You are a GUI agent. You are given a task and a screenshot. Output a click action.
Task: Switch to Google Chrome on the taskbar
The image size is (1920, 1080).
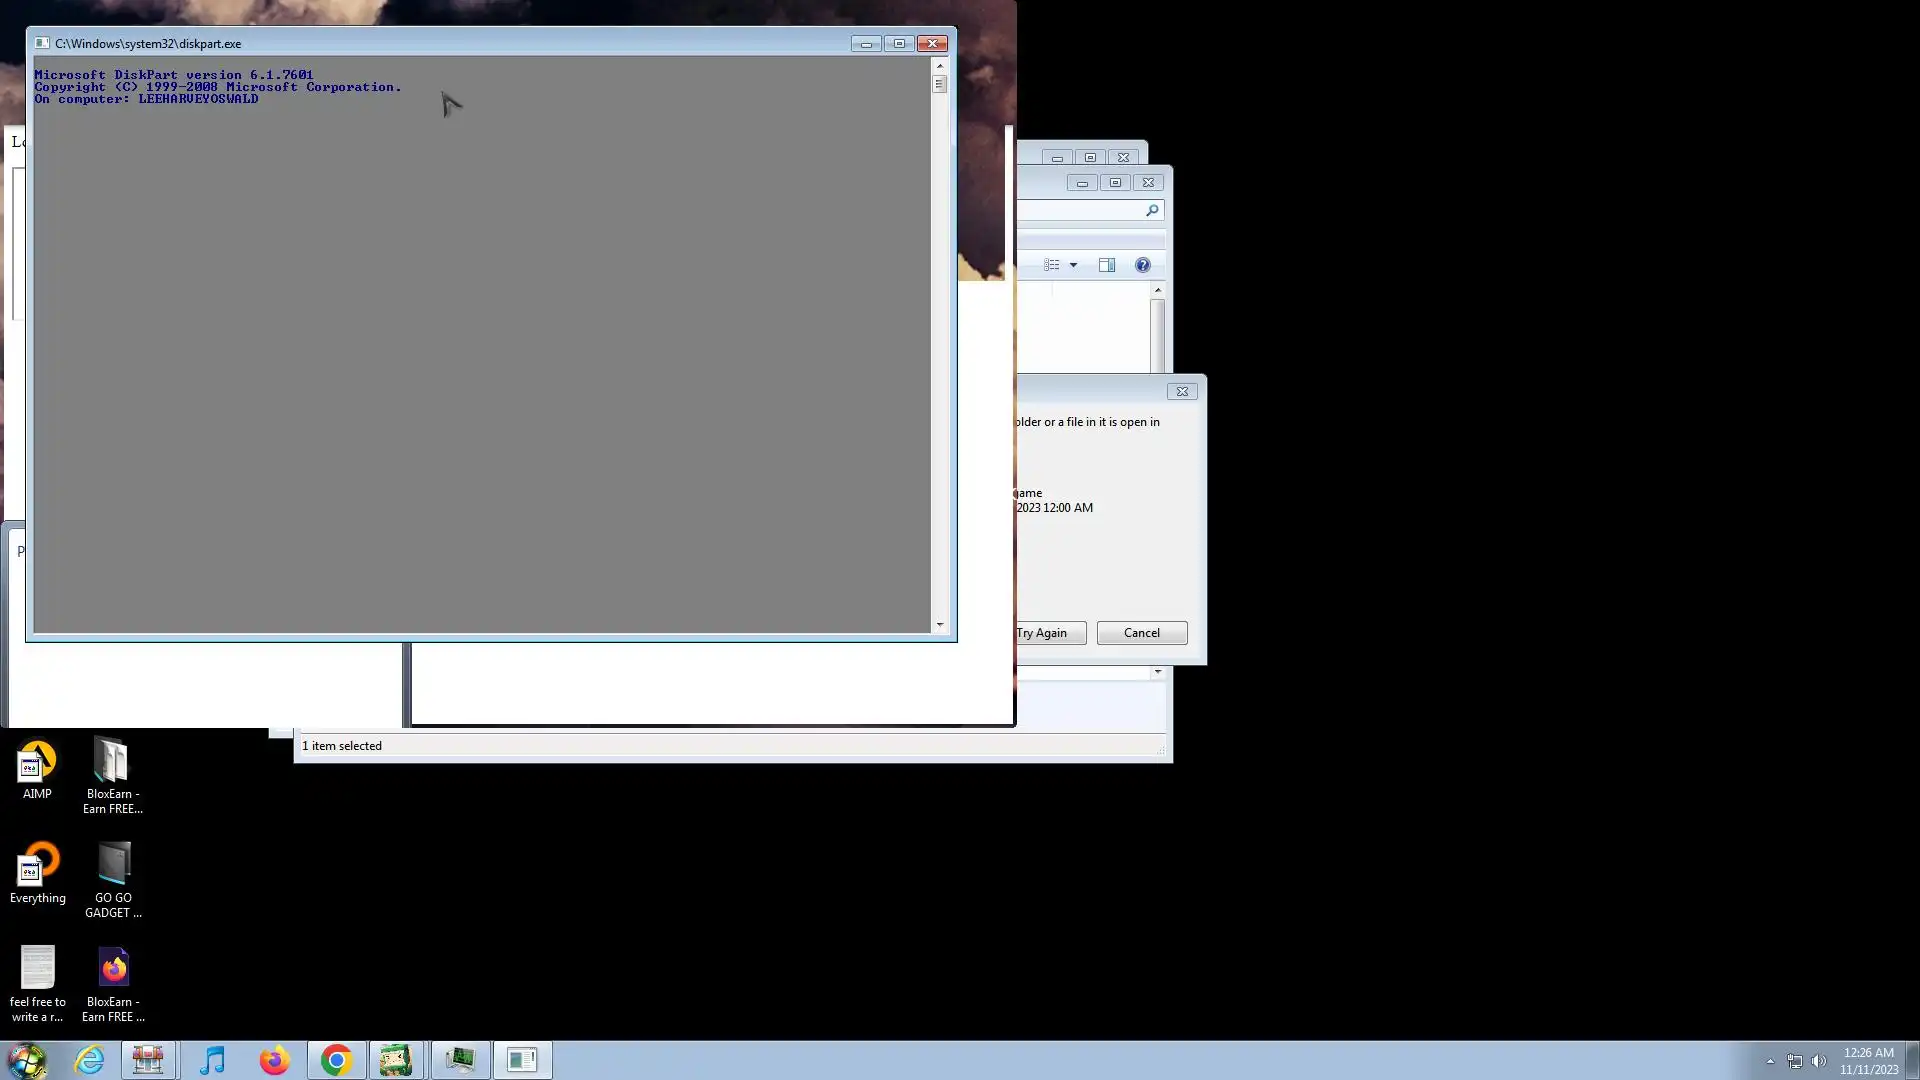pos(336,1060)
